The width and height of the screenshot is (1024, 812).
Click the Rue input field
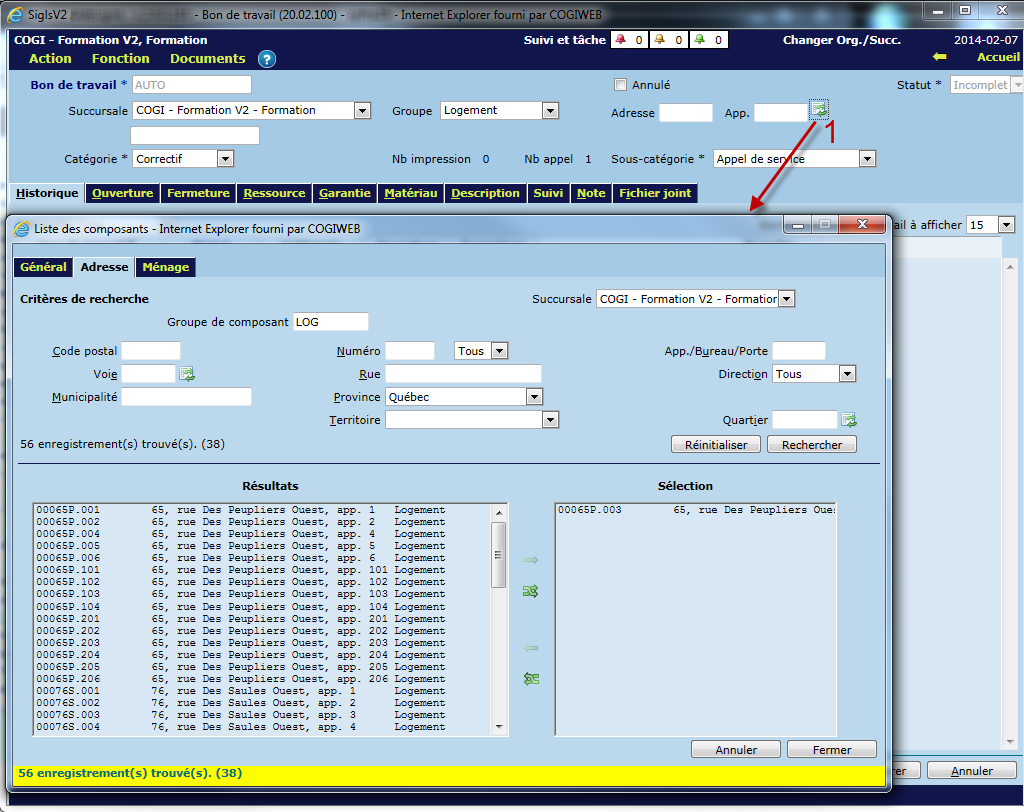pyautogui.click(x=463, y=374)
